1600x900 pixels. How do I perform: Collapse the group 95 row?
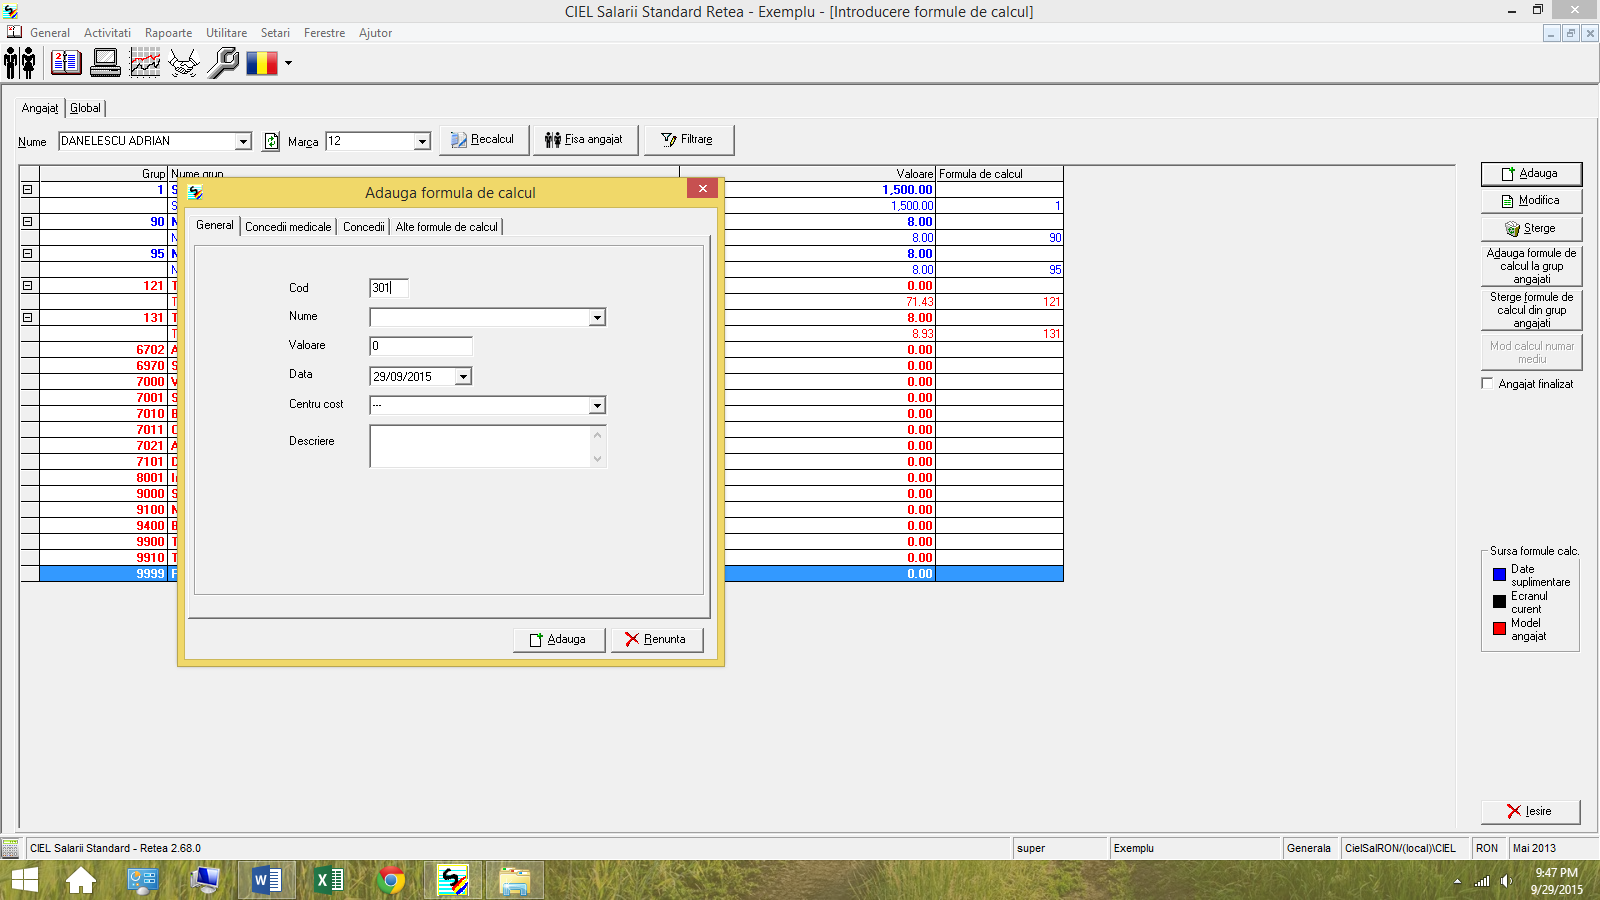point(28,254)
